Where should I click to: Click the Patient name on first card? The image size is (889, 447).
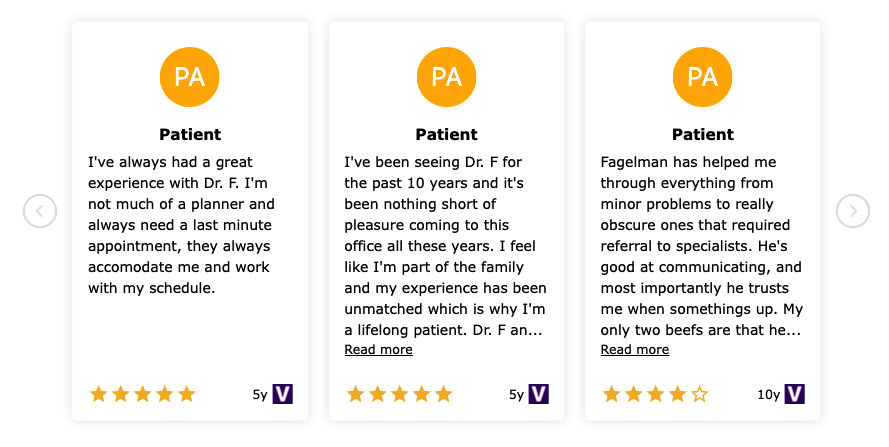click(190, 134)
